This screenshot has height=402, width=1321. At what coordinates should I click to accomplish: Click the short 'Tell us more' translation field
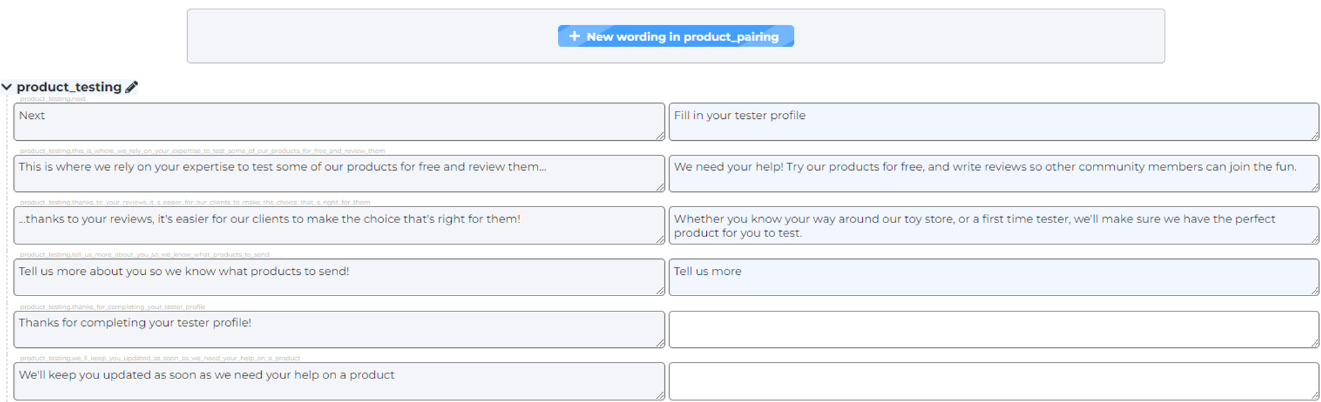click(993, 277)
